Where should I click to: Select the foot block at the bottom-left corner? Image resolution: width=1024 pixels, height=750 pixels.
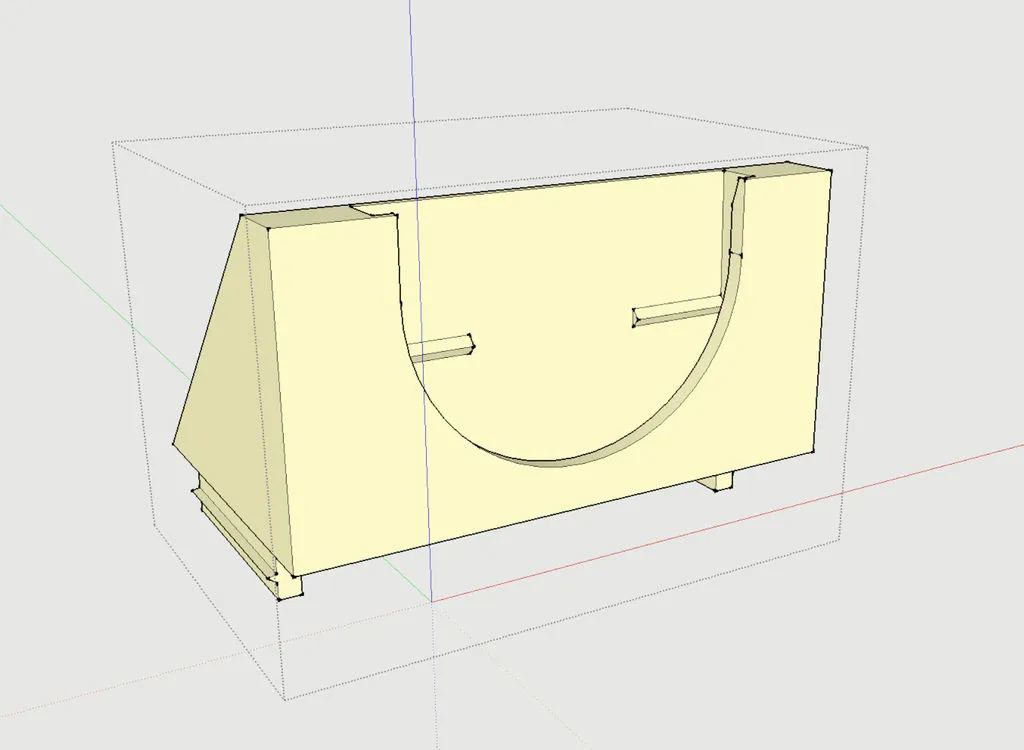(x=289, y=586)
